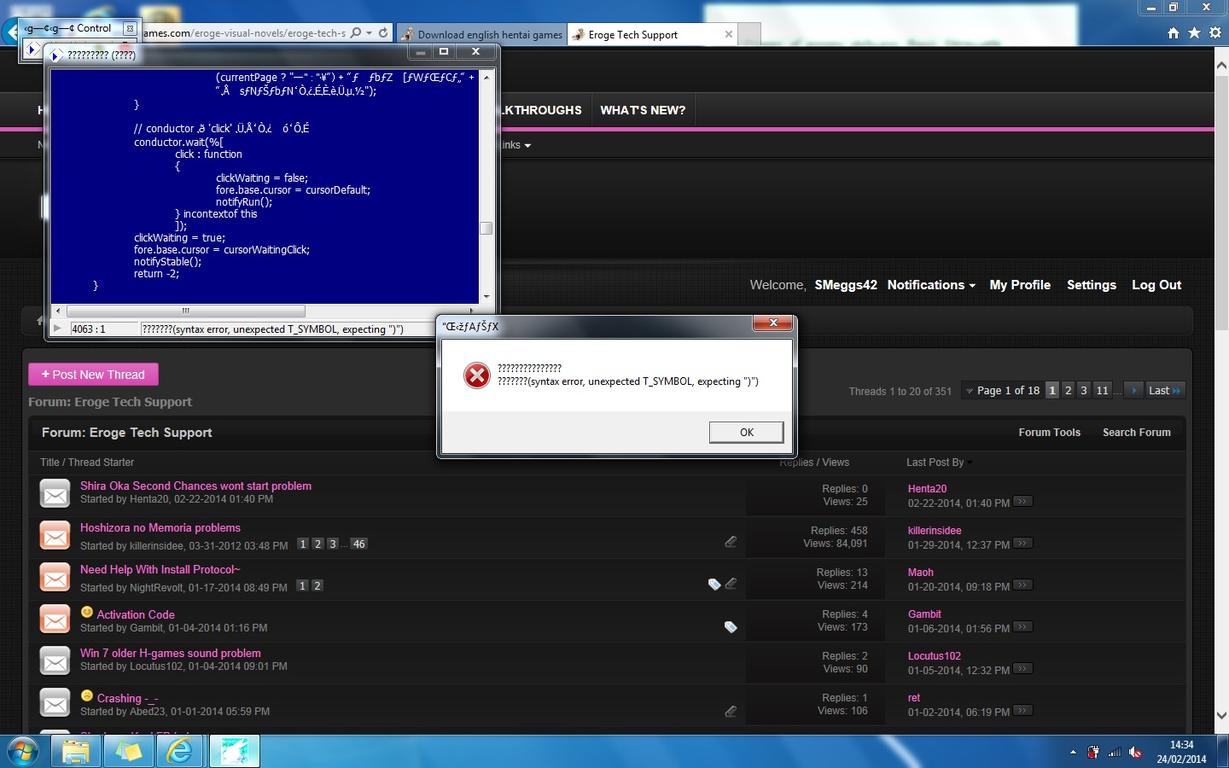Open the Forum Tools menu
The image size is (1229, 768).
[1049, 432]
